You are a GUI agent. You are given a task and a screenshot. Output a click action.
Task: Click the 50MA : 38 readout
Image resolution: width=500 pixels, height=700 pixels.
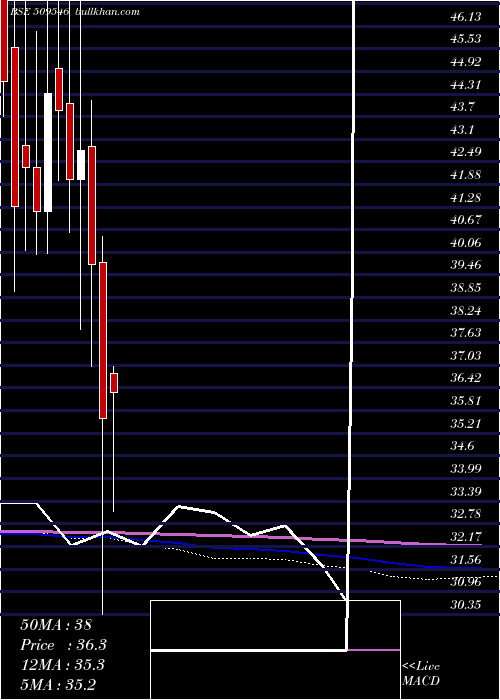[56, 625]
